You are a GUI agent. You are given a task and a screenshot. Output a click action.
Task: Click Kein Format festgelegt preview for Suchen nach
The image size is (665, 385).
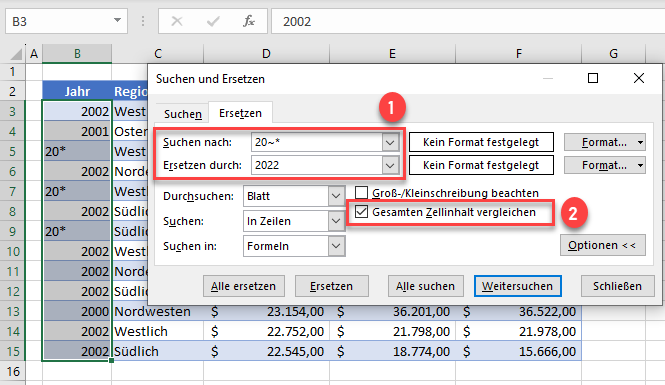[x=481, y=142]
